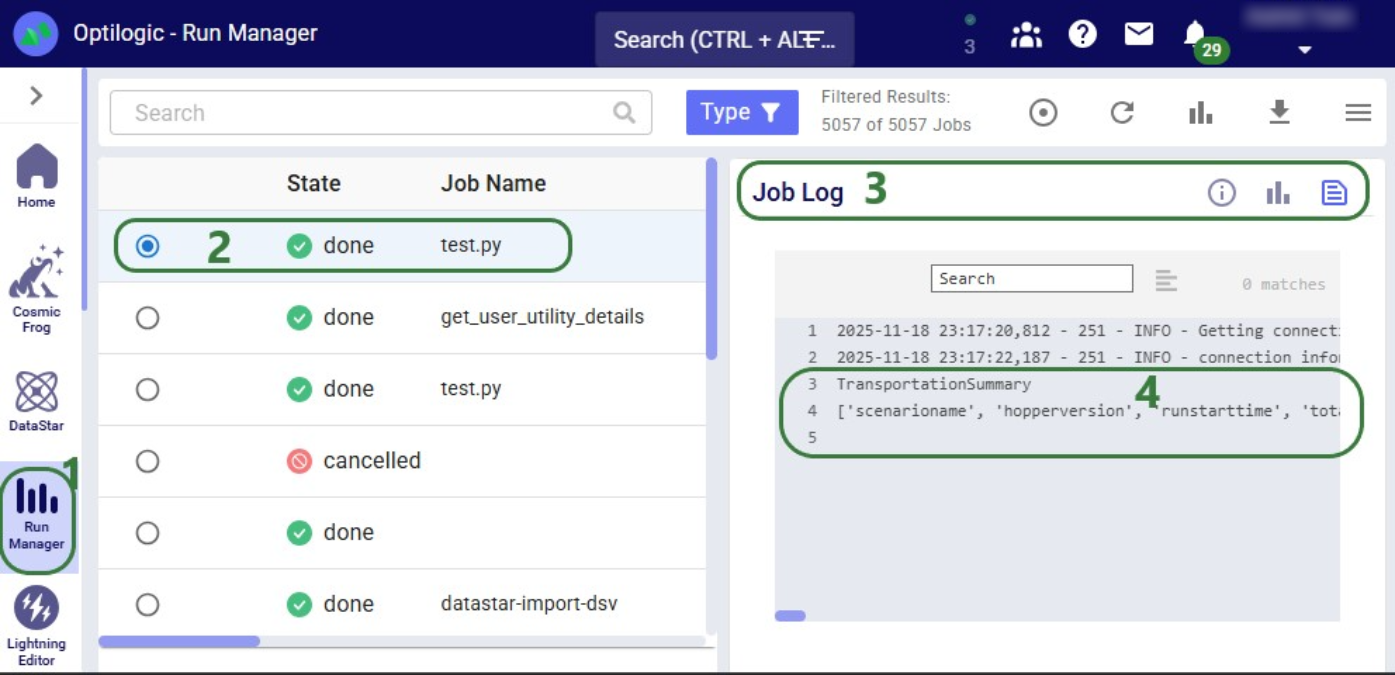Image resolution: width=1395 pixels, height=675 pixels.
Task: Click the job list horizontal scrollbar
Action: click(179, 641)
